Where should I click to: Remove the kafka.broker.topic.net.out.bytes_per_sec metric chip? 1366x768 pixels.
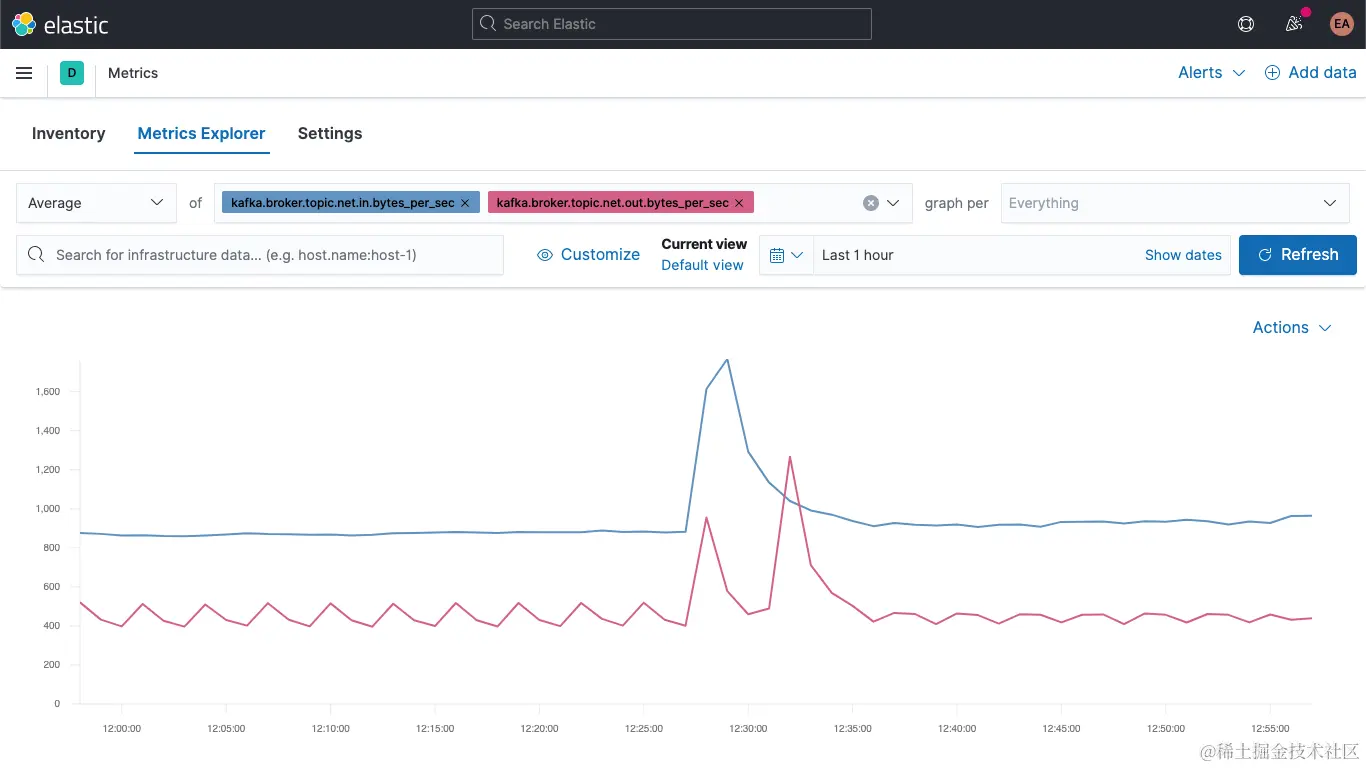[x=738, y=202]
